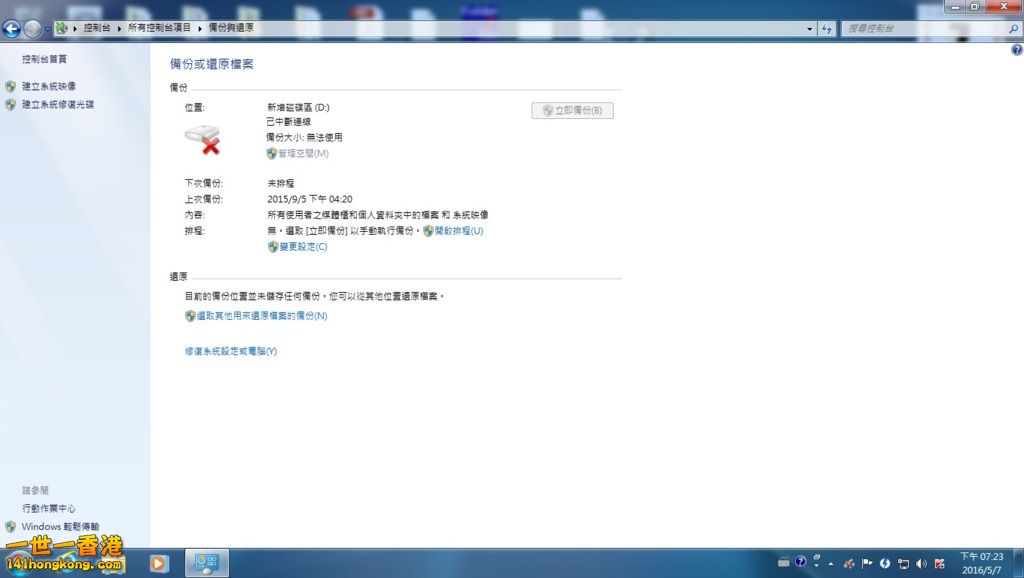Click the 變更設定(C) link

[x=304, y=247]
